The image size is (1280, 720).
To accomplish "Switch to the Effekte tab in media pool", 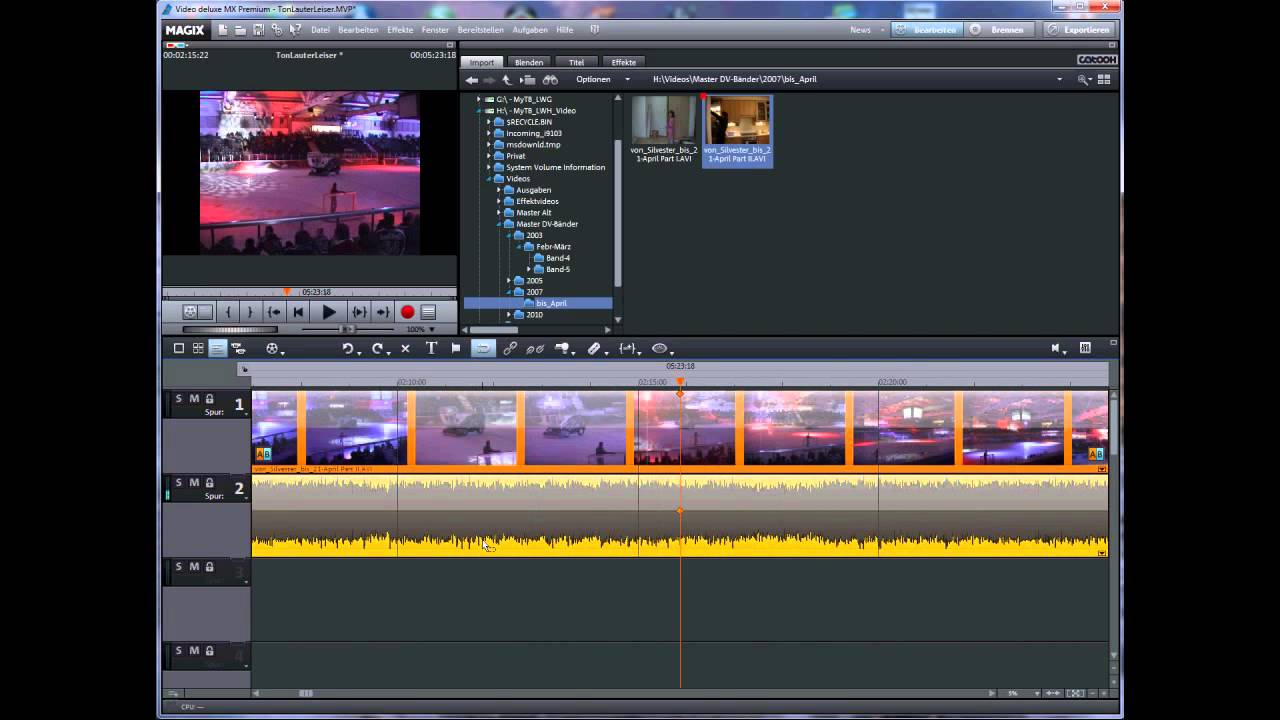I will click(623, 62).
